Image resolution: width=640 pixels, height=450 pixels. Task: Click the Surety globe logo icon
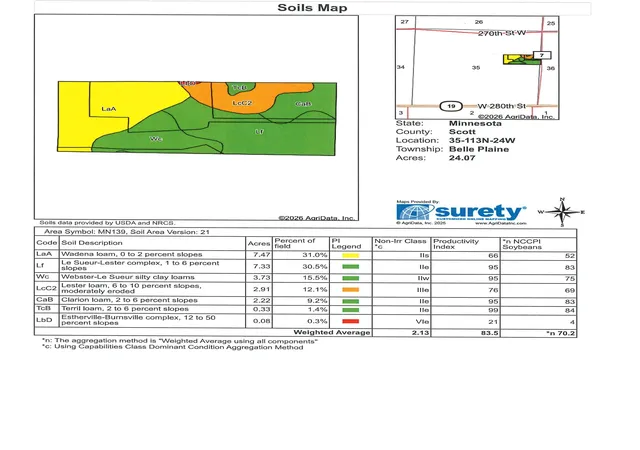click(x=414, y=212)
